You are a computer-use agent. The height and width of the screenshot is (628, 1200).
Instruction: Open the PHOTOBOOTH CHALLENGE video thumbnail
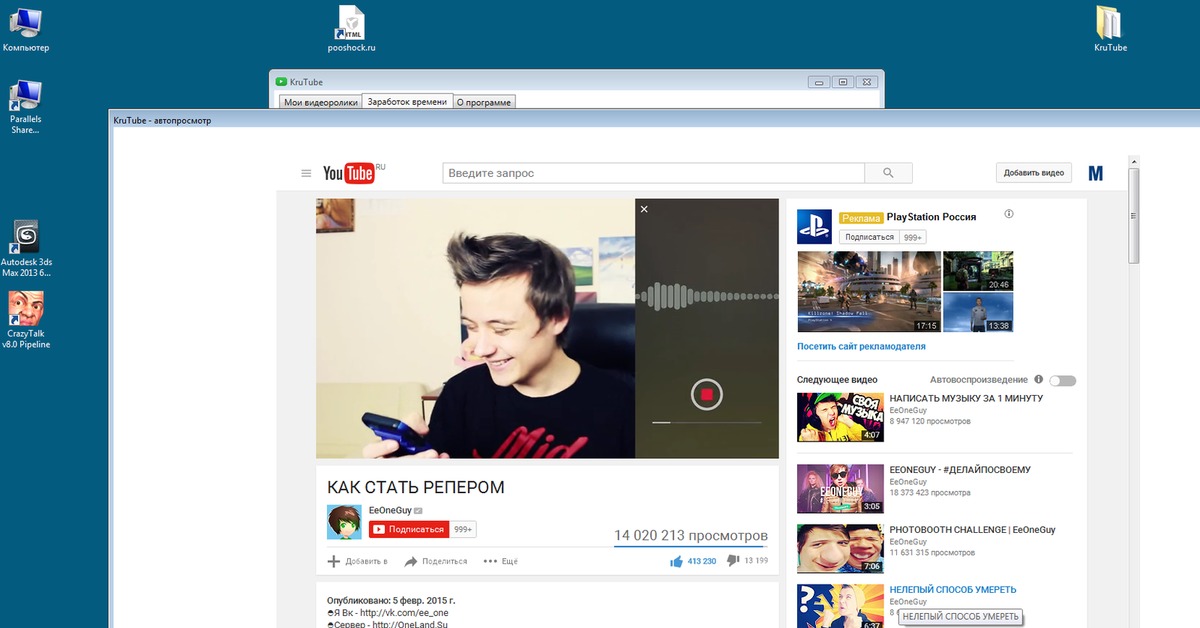click(x=840, y=549)
